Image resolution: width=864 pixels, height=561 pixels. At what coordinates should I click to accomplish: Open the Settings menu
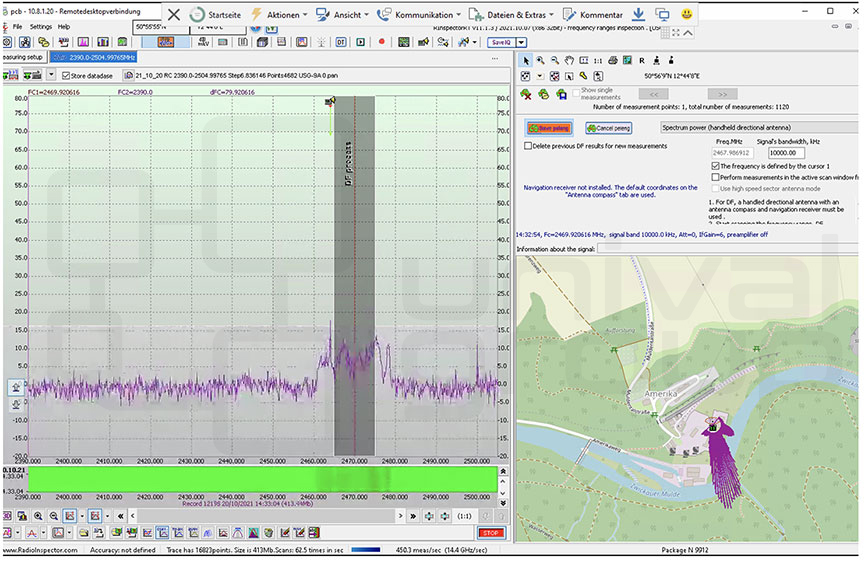41,26
